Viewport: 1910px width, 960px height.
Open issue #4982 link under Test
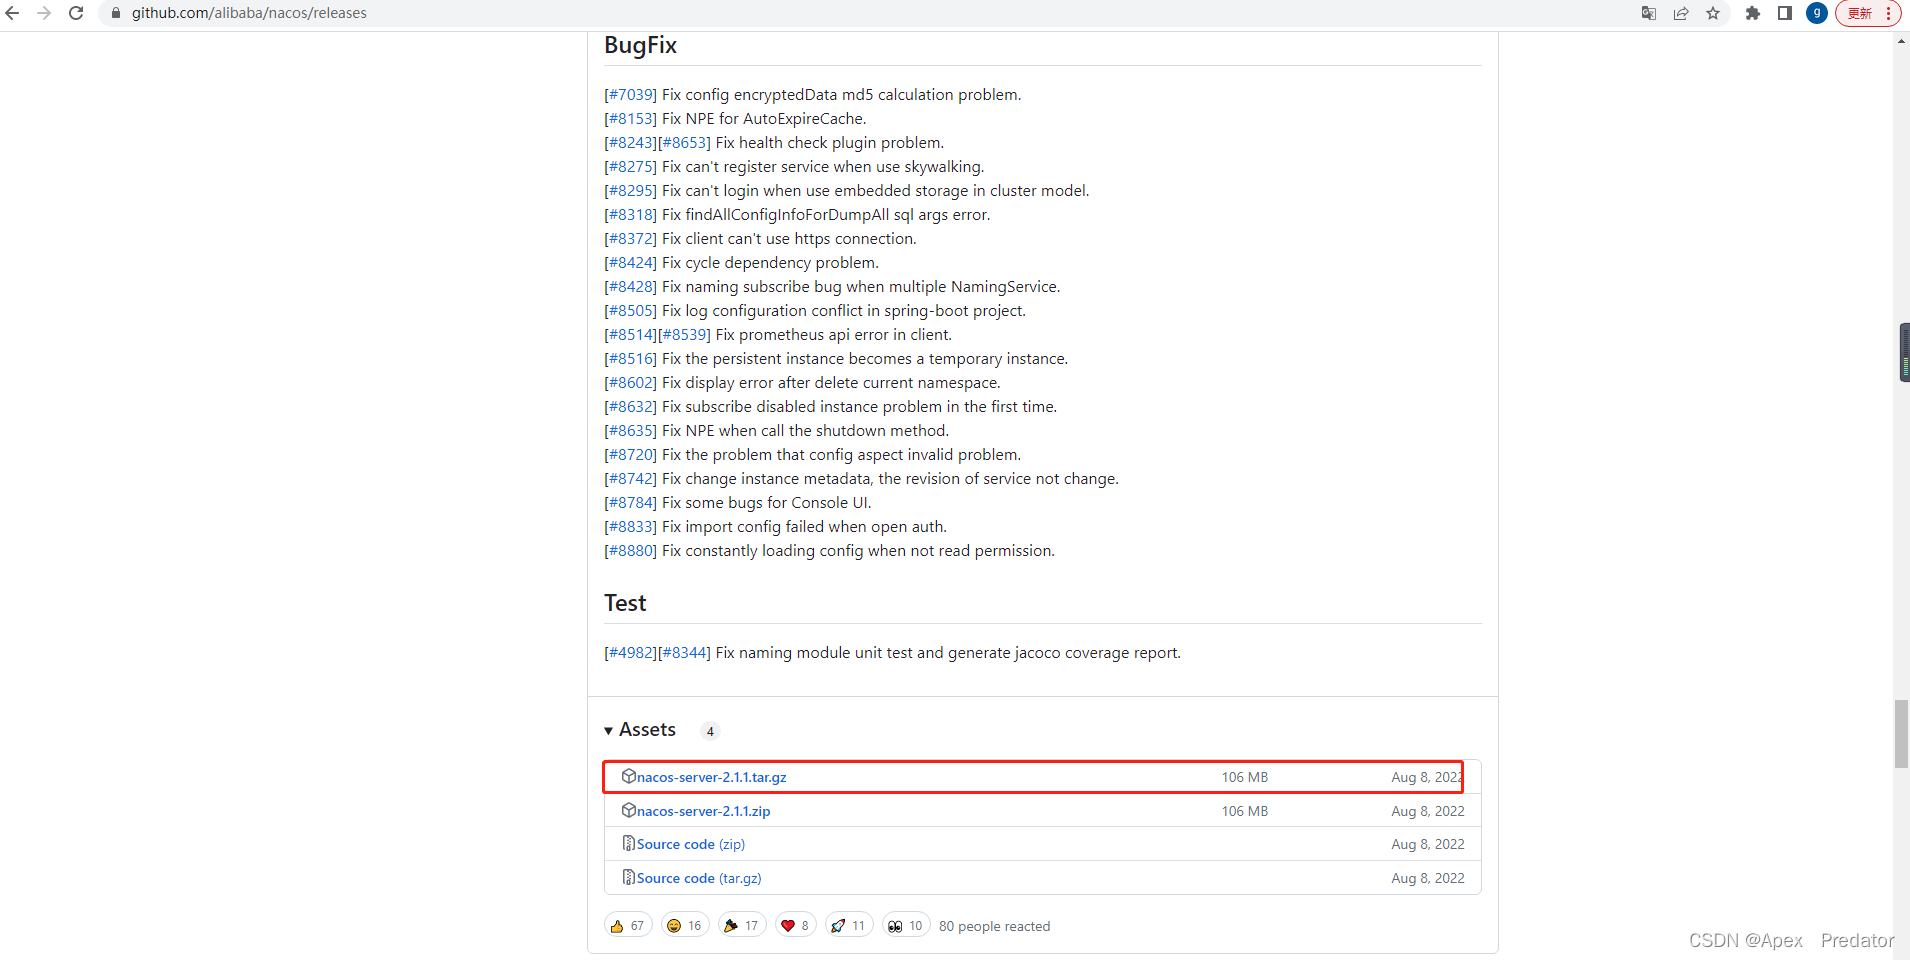coord(630,653)
